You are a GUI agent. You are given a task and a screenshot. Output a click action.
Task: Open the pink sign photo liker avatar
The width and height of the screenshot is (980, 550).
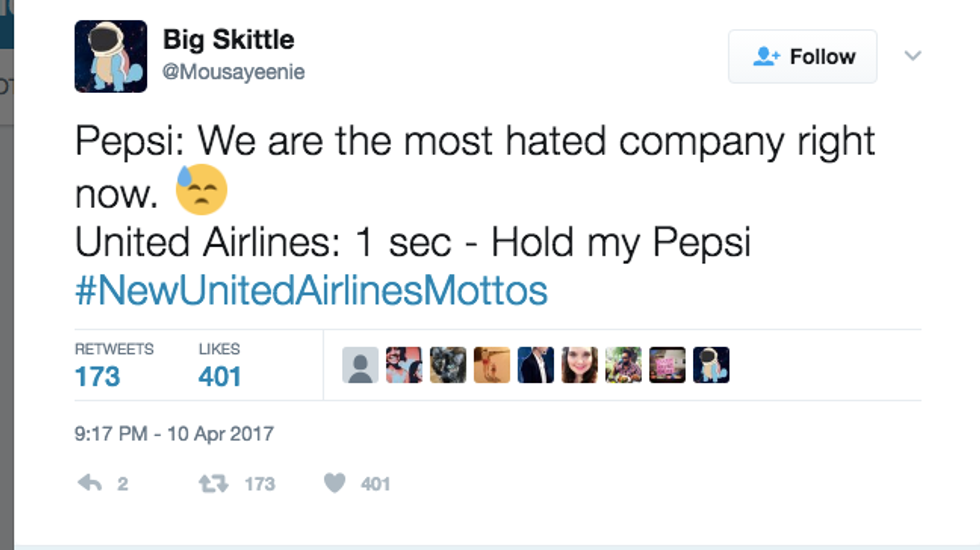667,365
